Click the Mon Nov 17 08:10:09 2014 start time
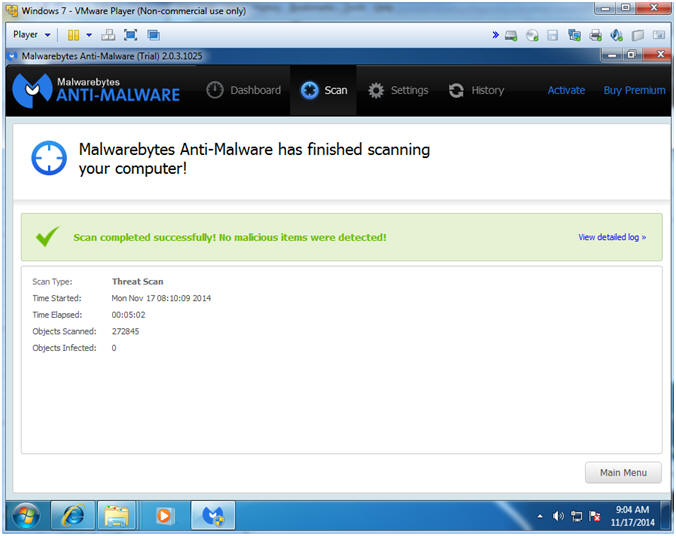Viewport: 676px width, 536px height. click(x=161, y=298)
